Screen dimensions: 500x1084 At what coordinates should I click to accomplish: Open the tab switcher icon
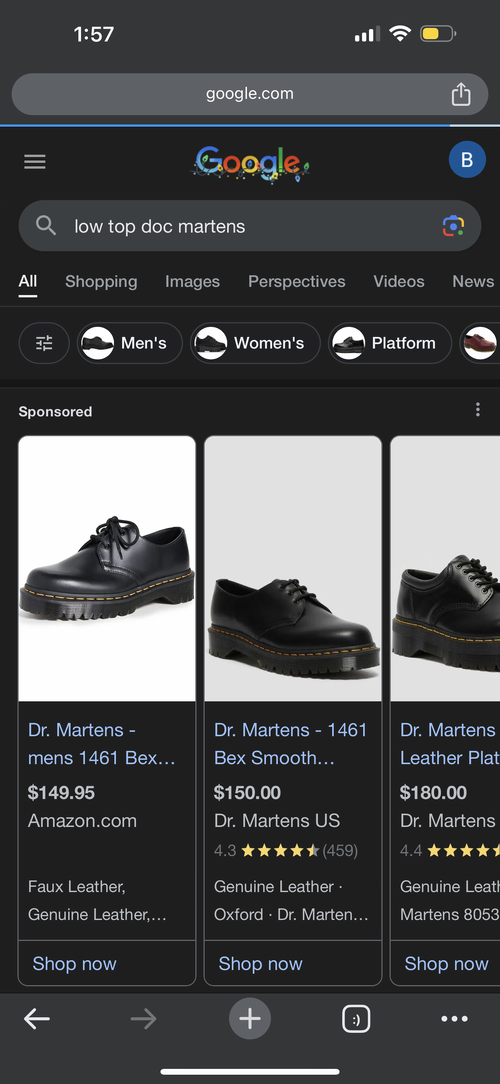point(356,1018)
